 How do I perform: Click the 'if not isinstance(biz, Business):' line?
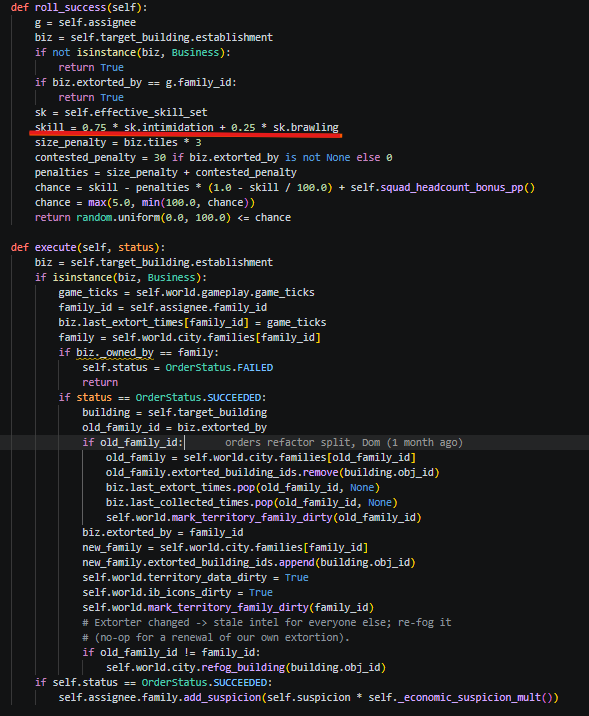pos(132,53)
